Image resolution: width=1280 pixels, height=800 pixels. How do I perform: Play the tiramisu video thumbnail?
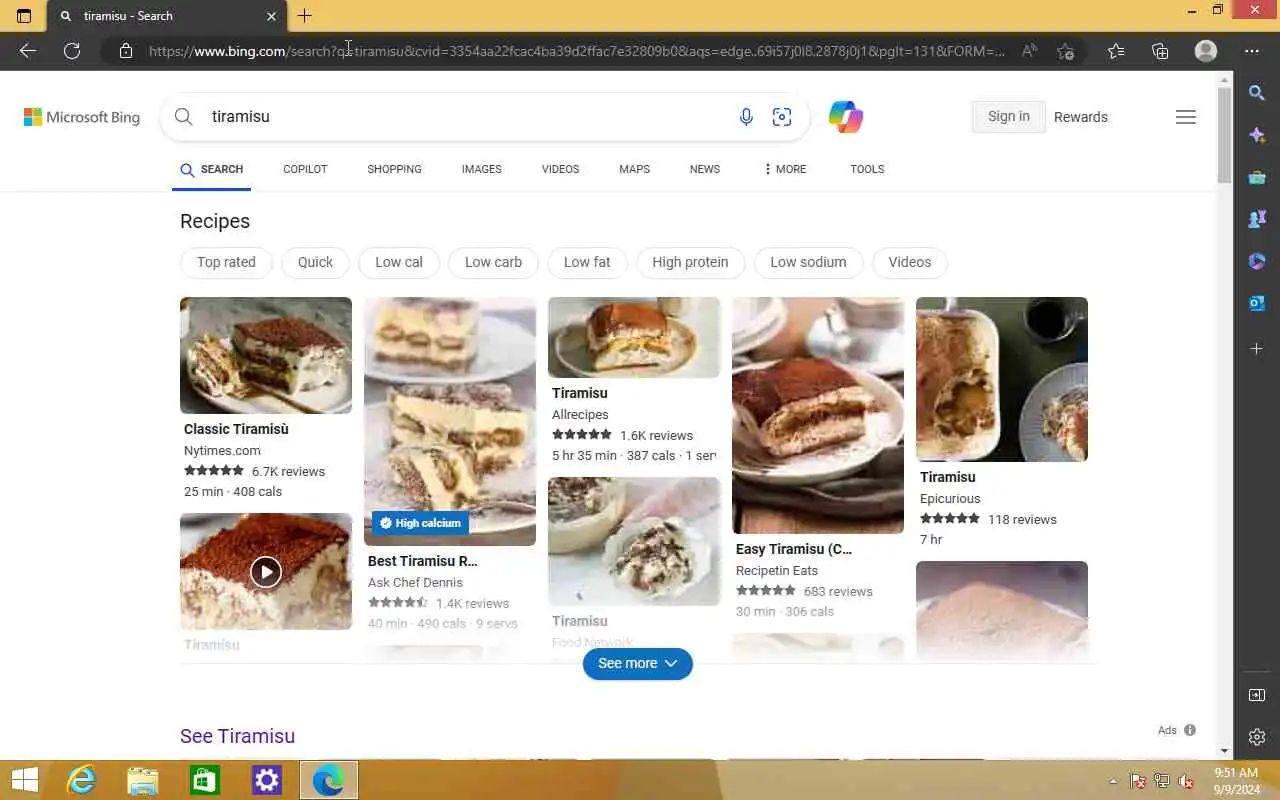pos(265,572)
